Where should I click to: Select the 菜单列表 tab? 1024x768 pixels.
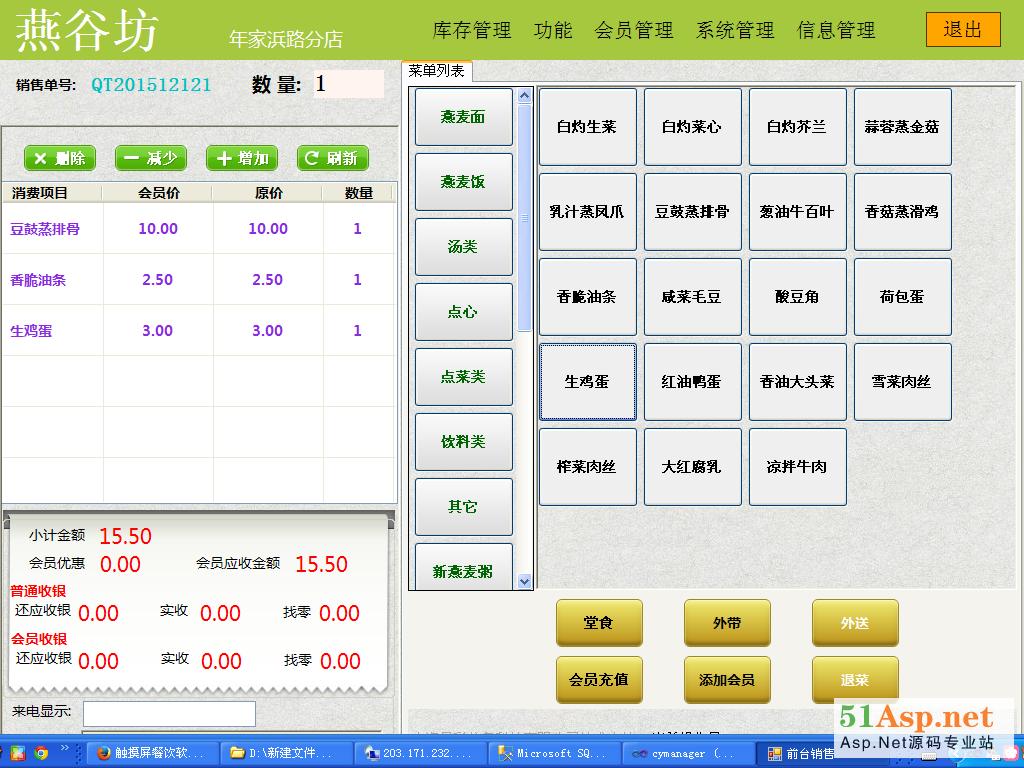click(437, 71)
